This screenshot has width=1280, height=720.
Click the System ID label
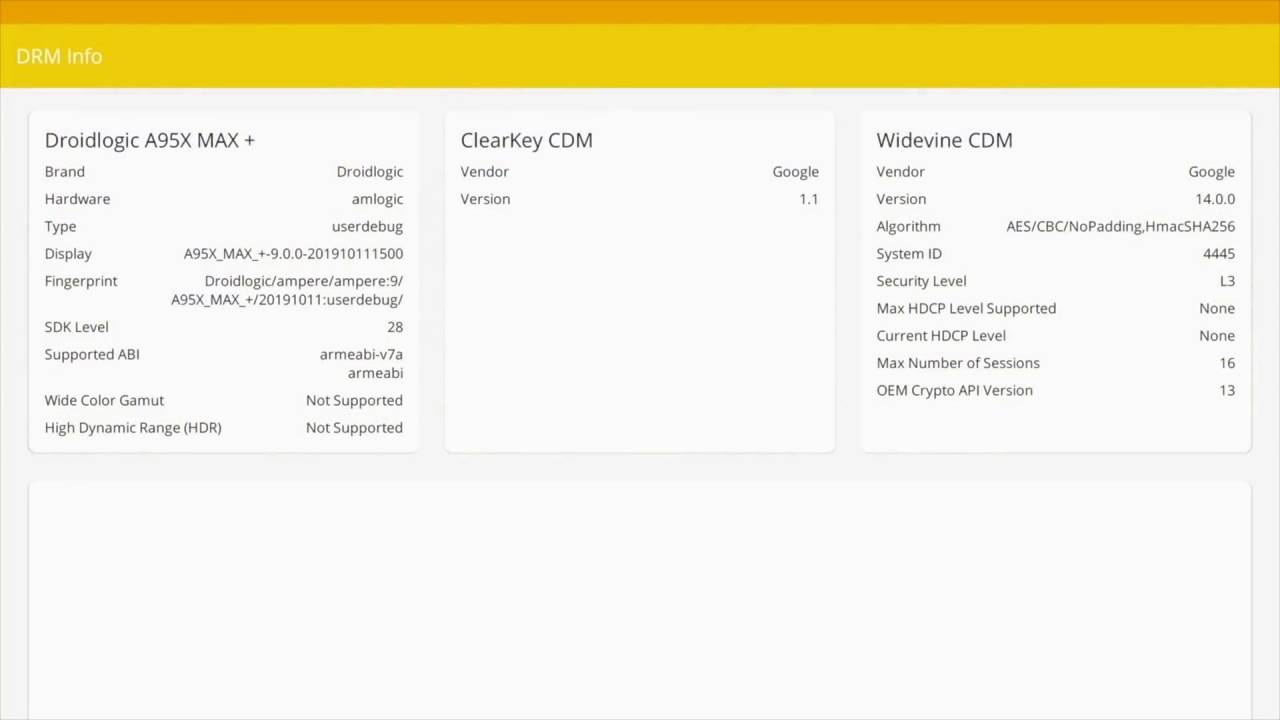click(909, 254)
